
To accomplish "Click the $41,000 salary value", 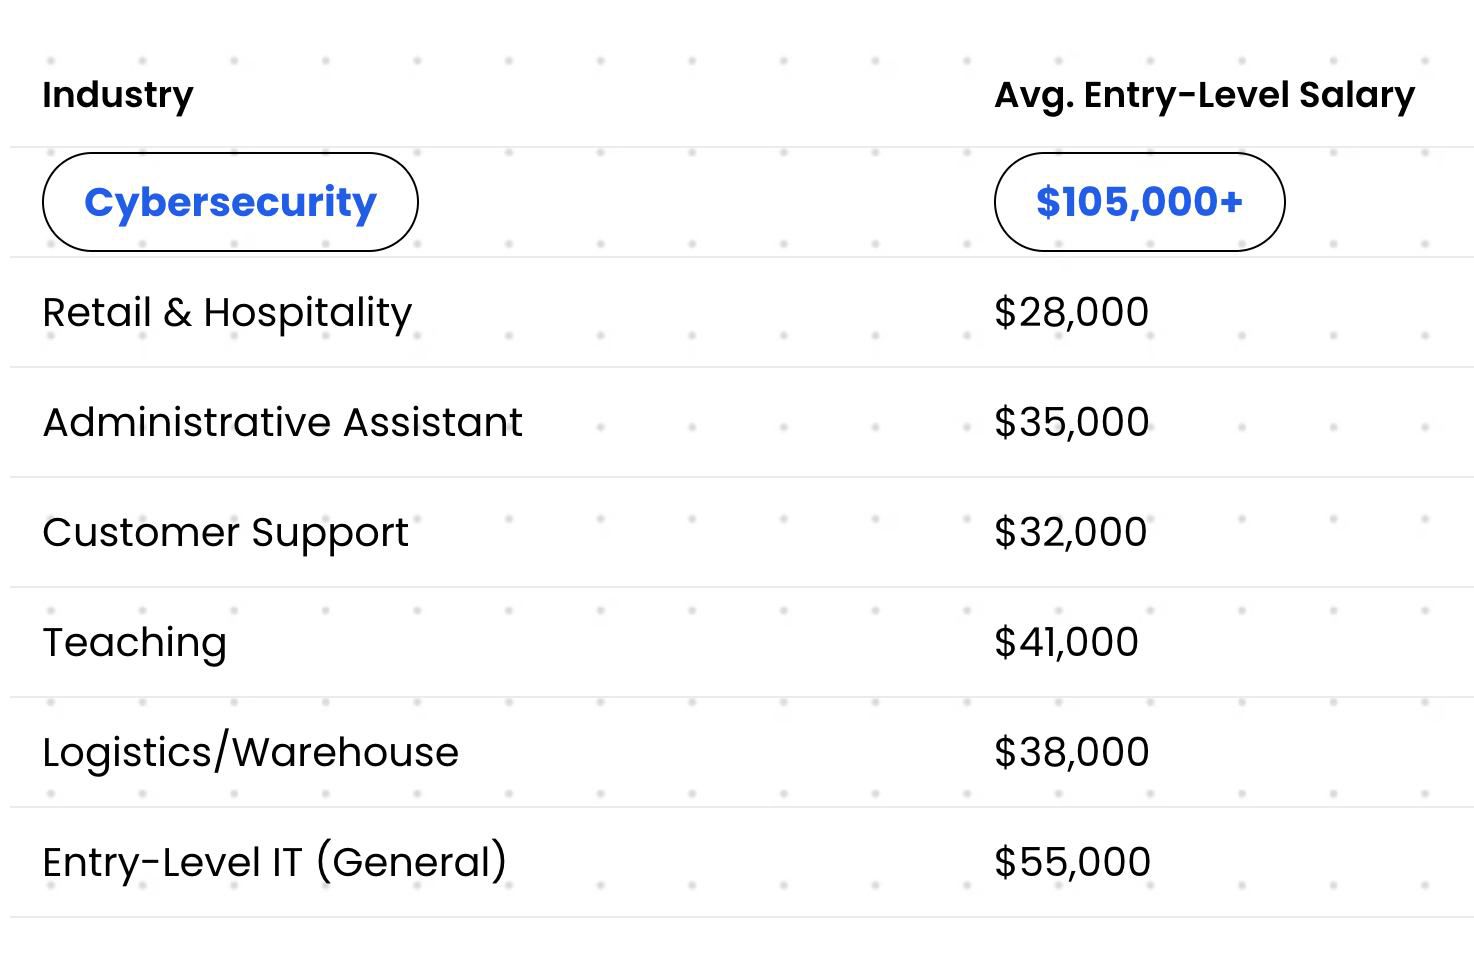I will 1066,643.
